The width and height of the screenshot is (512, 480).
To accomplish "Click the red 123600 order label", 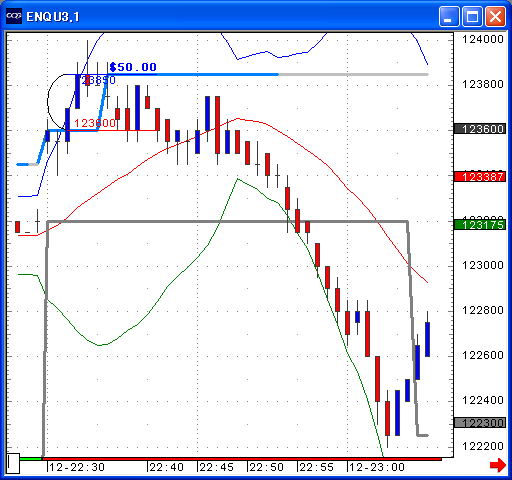I will (x=95, y=123).
